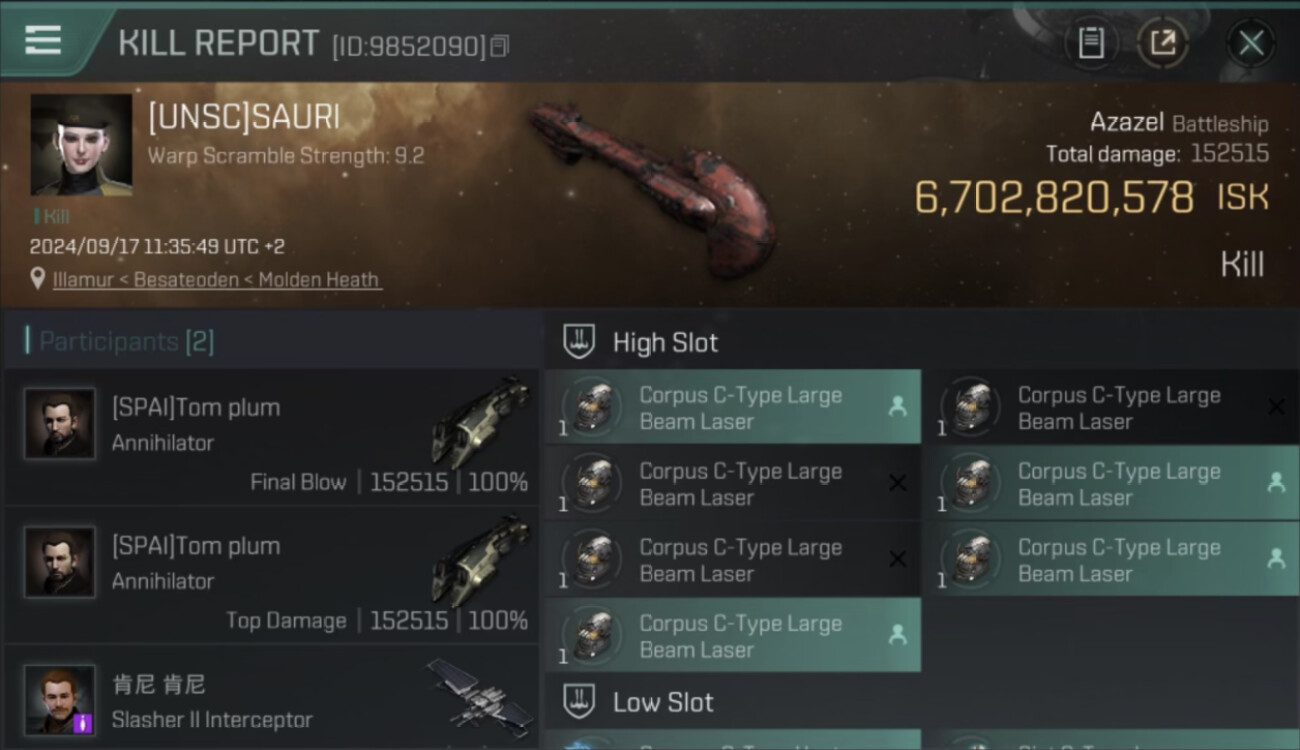
Task: View the Azazel battleship image
Action: [x=652, y=188]
